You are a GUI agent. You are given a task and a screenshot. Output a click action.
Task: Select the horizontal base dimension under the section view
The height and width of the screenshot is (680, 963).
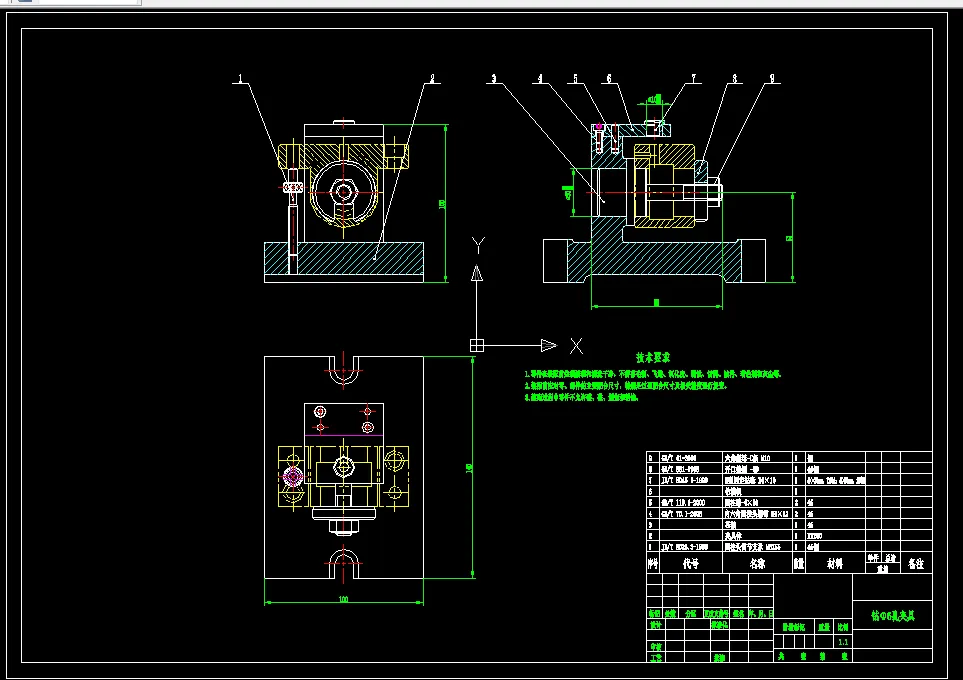coord(656,302)
